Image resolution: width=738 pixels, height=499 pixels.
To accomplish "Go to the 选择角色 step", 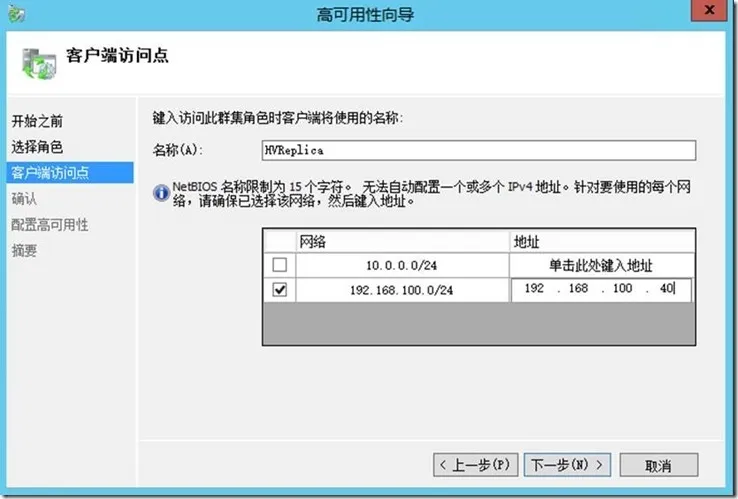I will (37, 147).
